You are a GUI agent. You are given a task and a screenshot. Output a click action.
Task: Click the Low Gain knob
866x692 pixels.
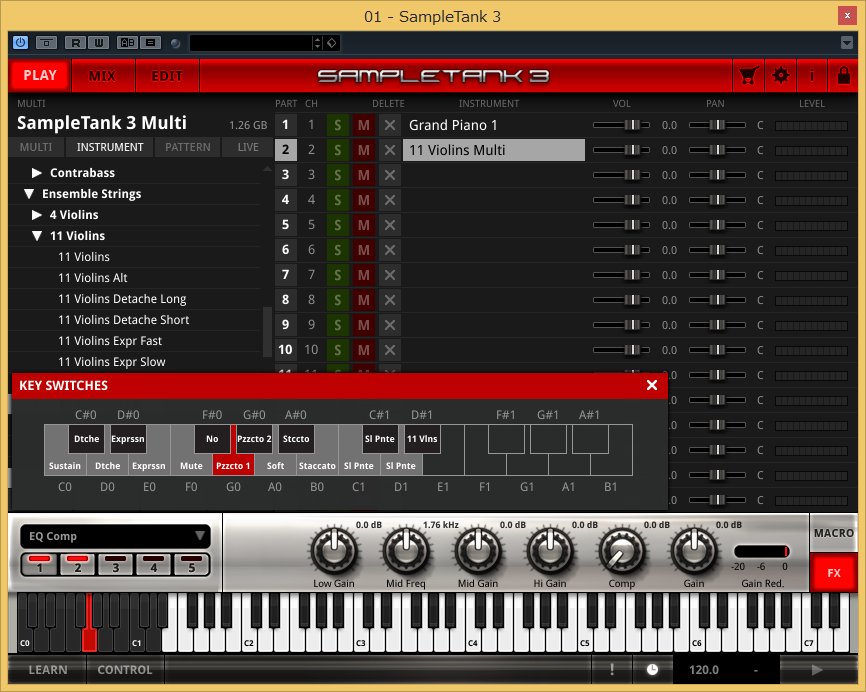click(334, 551)
